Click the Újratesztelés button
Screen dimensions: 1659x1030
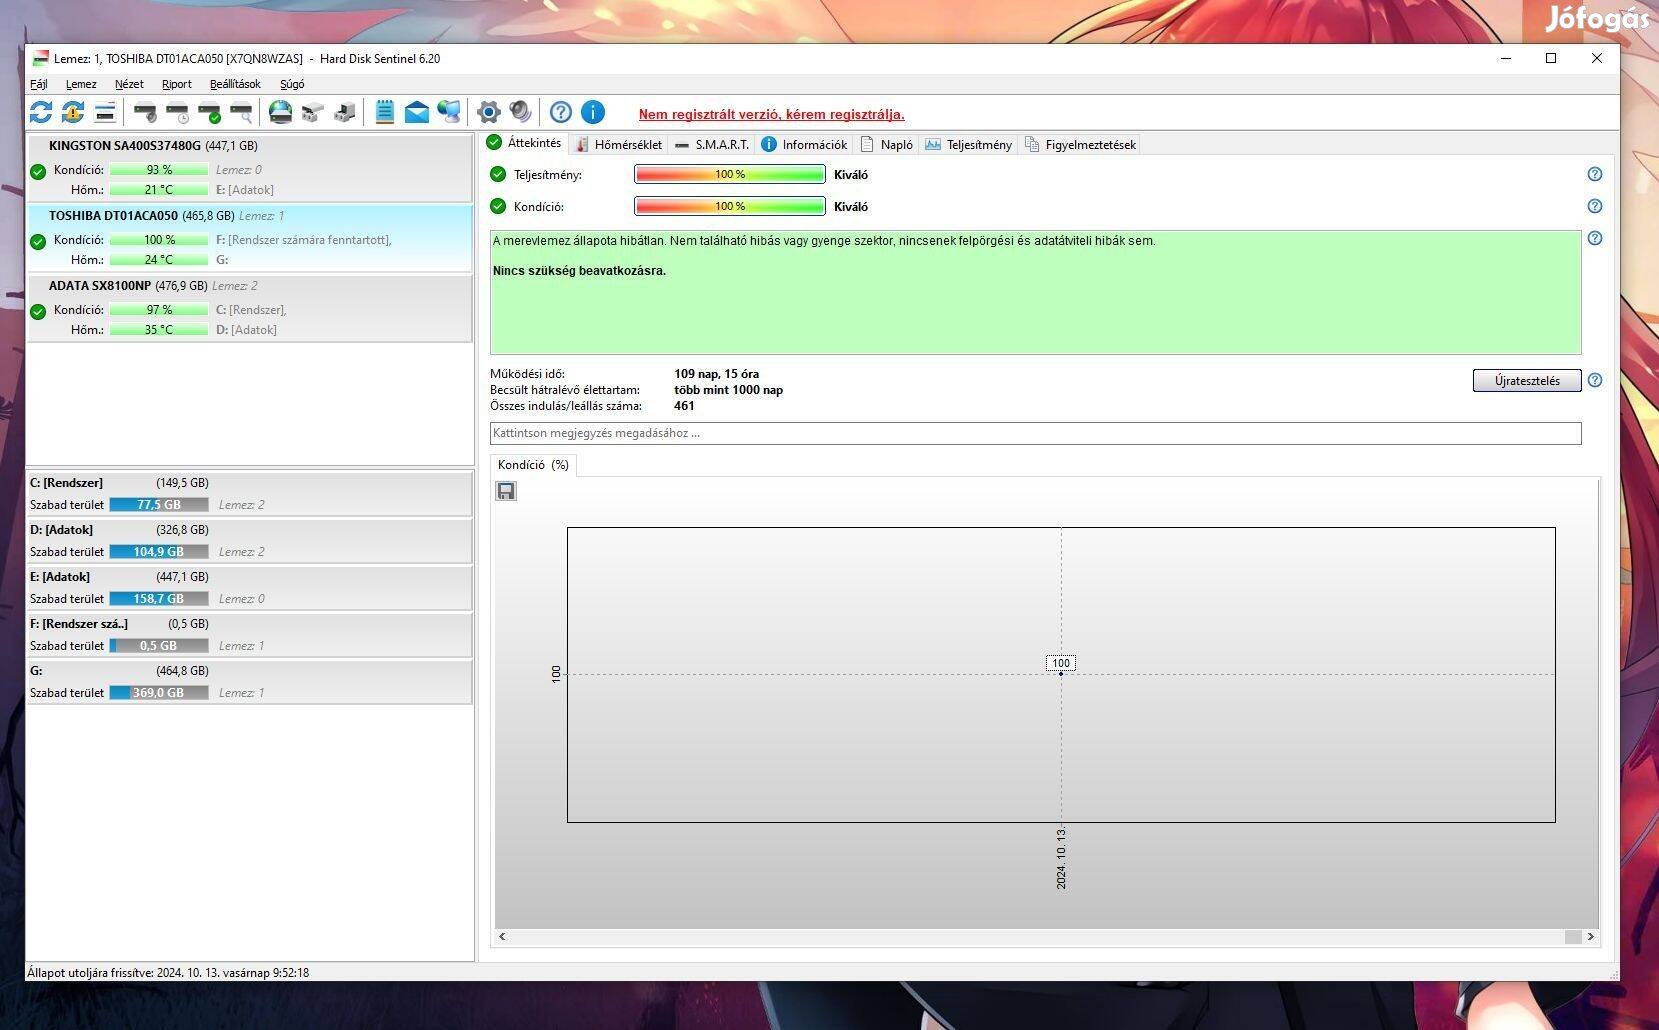coord(1527,381)
